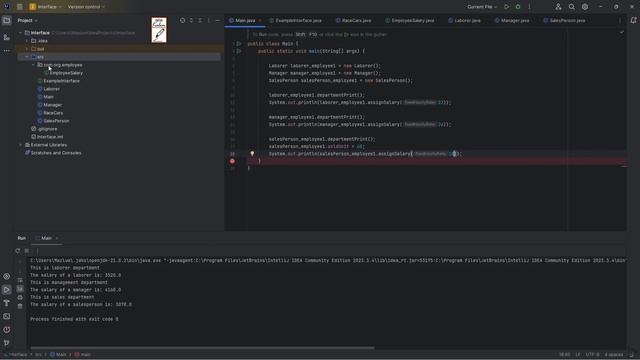Toggle scroll to end in console

(x=20, y=289)
